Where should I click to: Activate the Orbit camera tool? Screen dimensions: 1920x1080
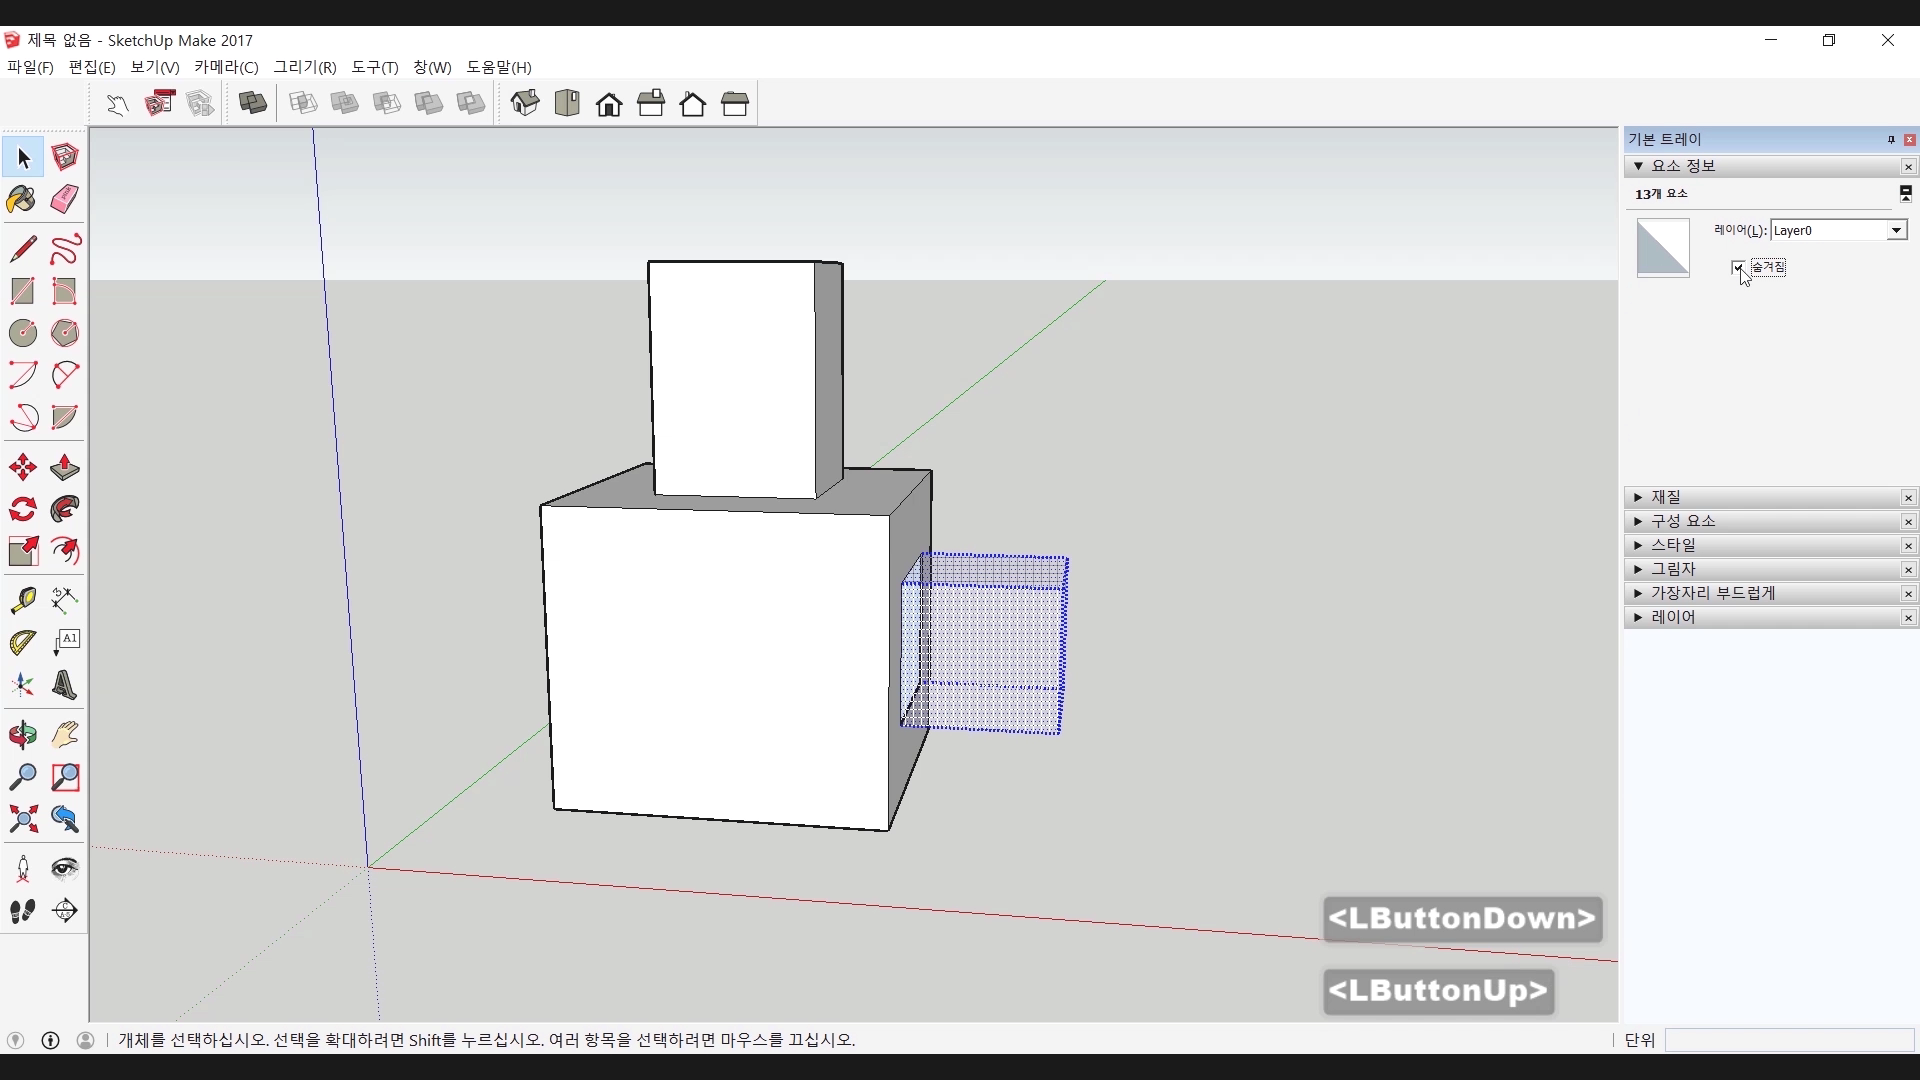pyautogui.click(x=22, y=735)
